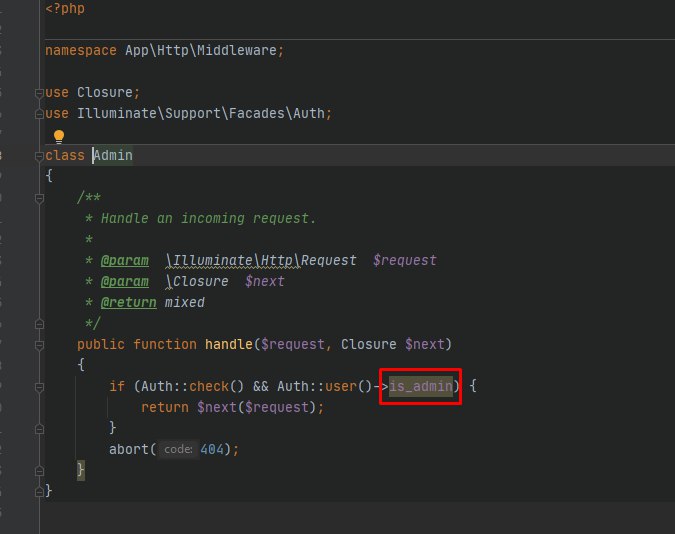Click 'Closure' type hint in the handle signature

pos(368,345)
